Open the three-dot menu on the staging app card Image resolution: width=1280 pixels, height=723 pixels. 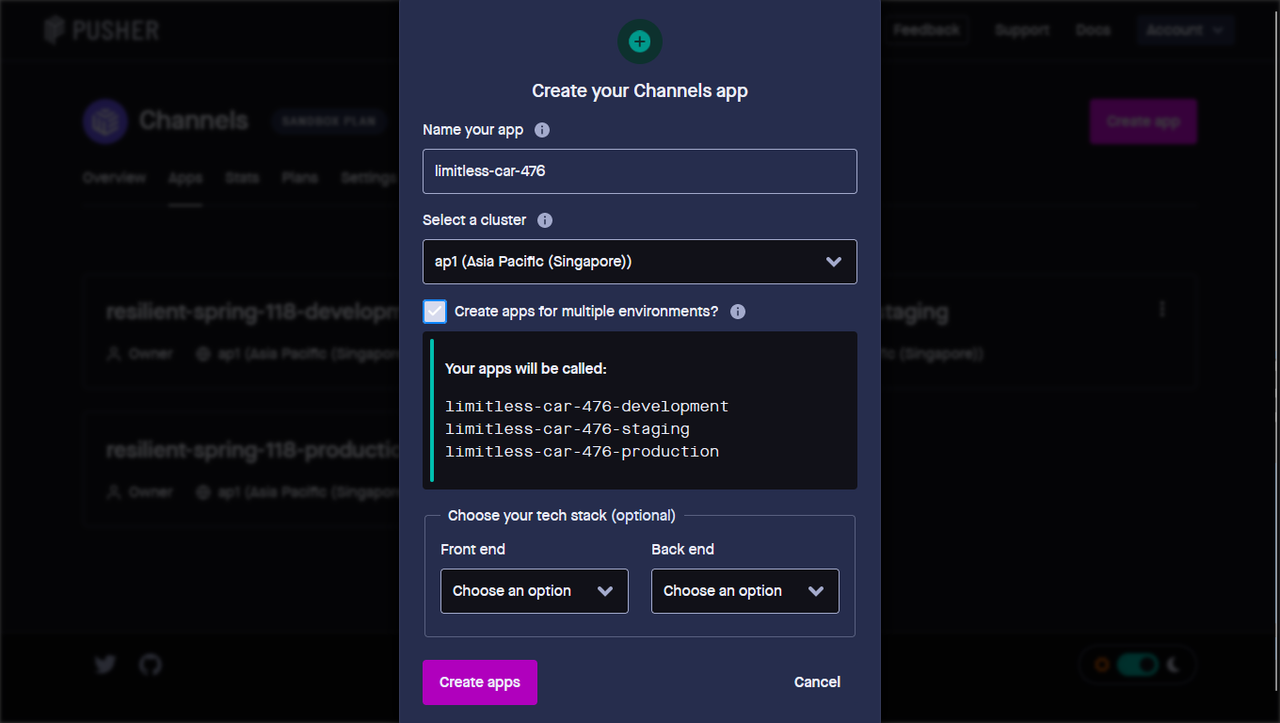point(1162,310)
